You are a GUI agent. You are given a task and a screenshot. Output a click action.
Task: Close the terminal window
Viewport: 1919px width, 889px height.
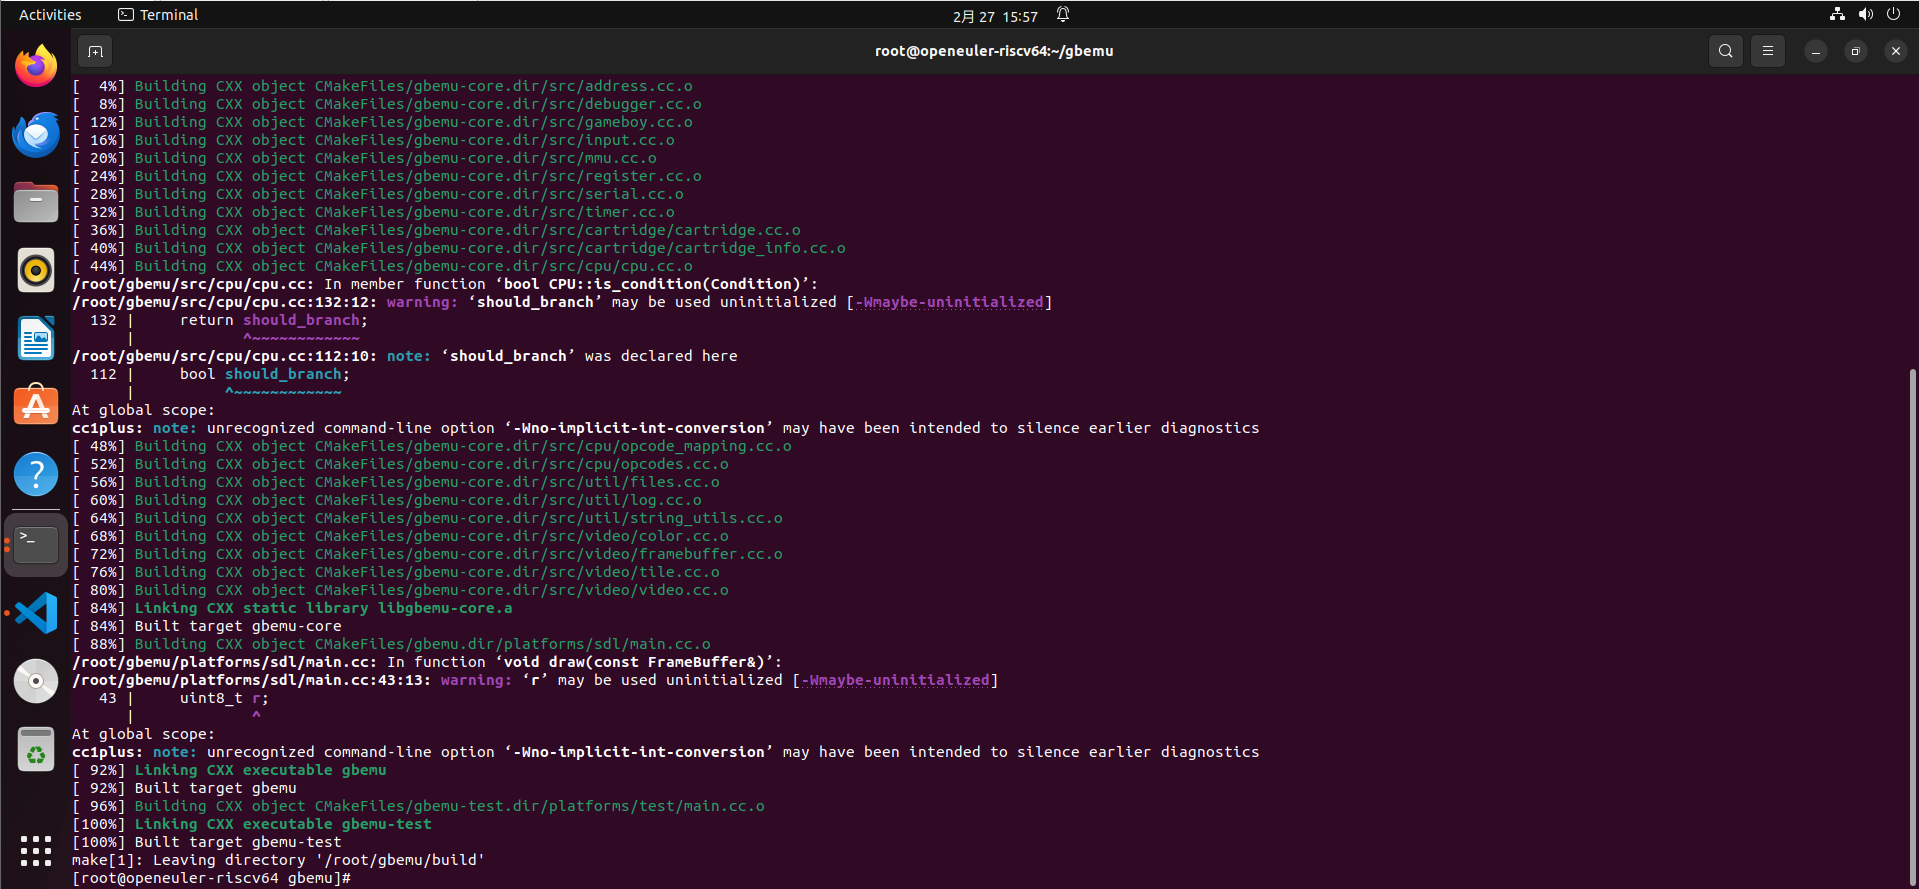click(x=1895, y=51)
